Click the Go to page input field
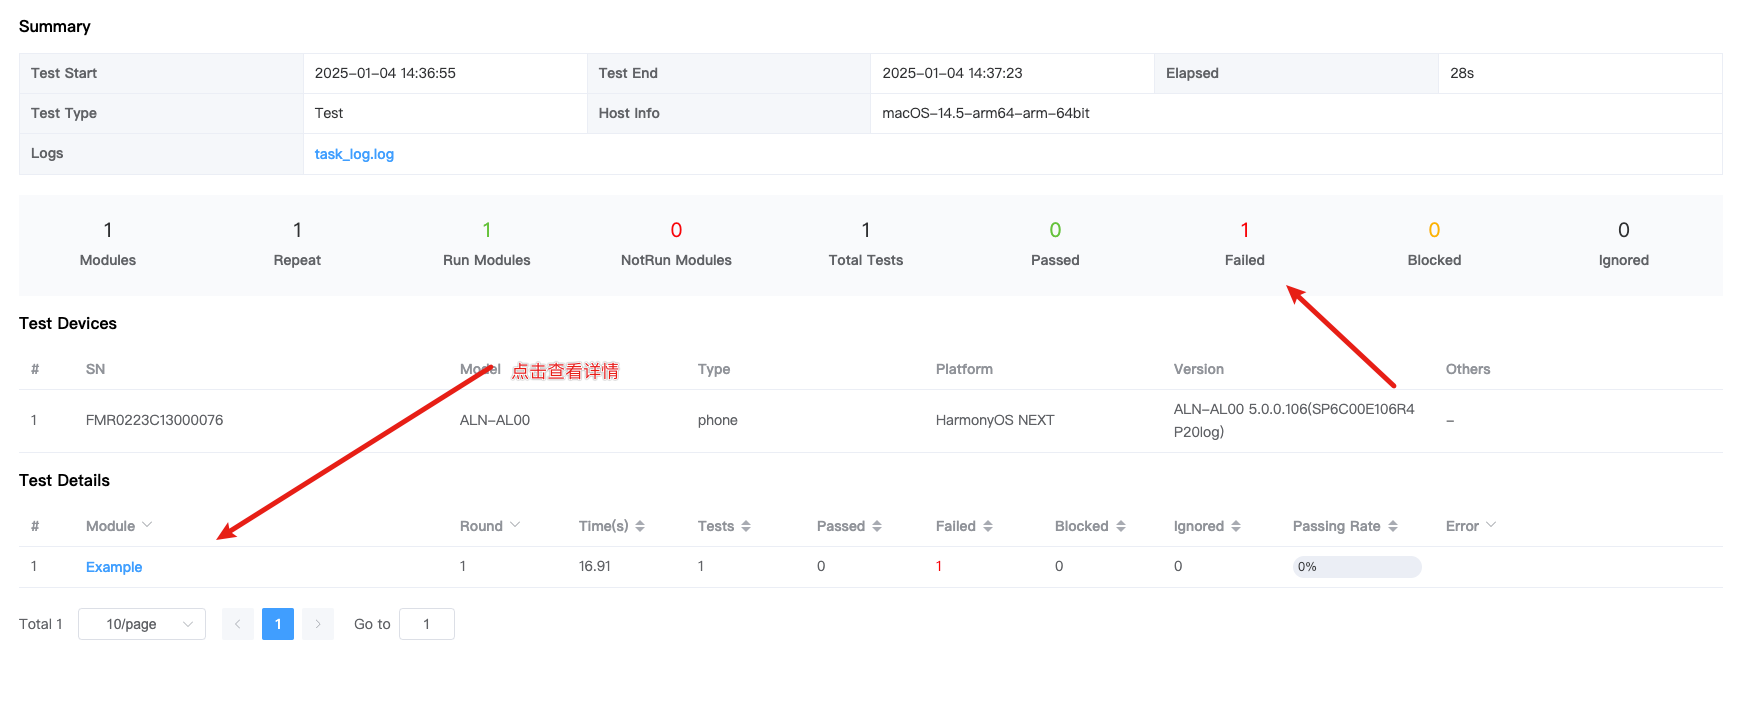Viewport: 1737px width, 710px height. point(427,624)
